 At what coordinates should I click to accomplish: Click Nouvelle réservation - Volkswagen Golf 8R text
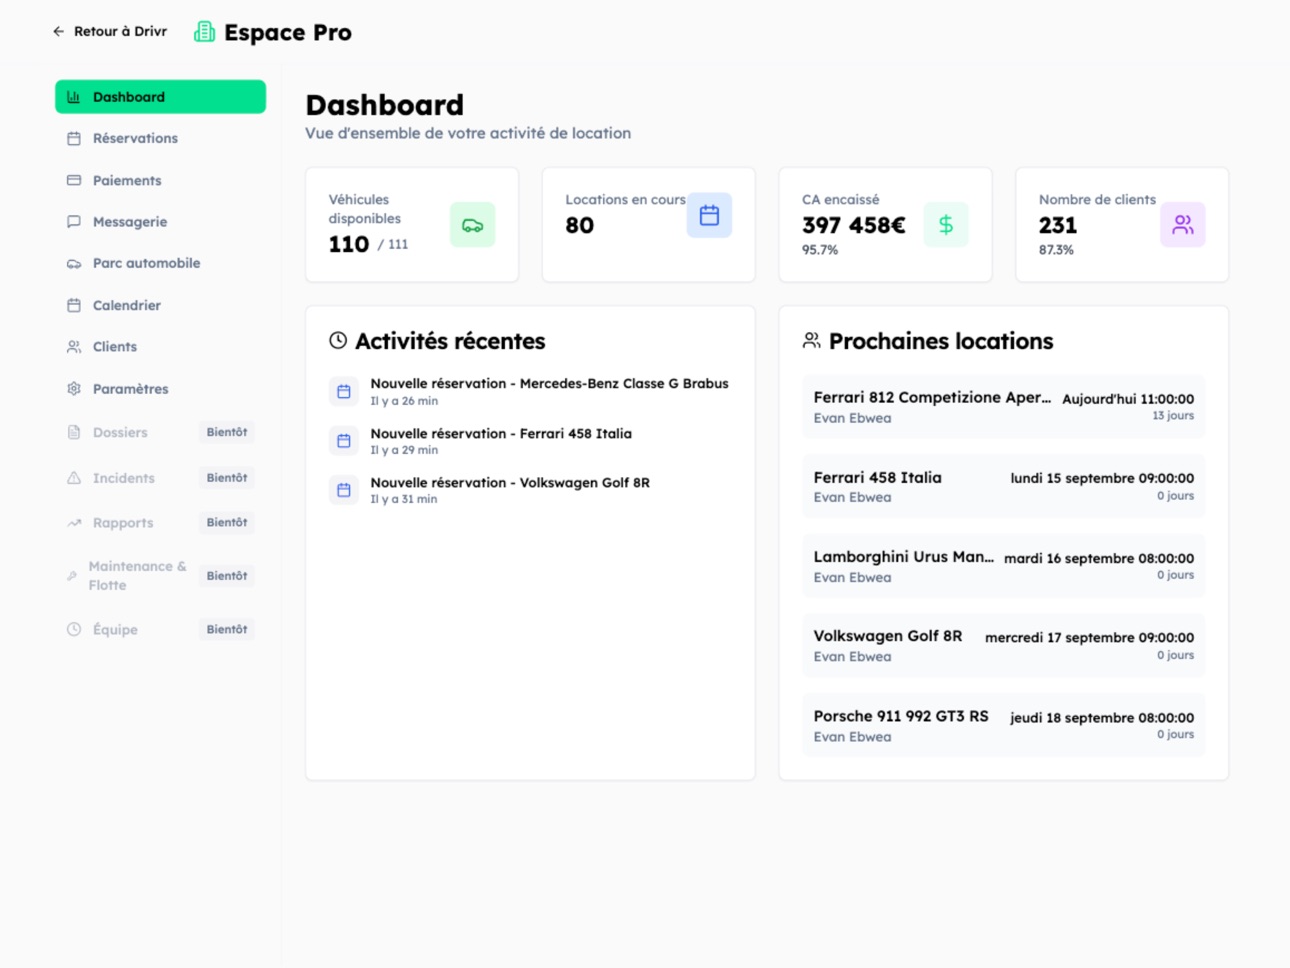coord(510,483)
